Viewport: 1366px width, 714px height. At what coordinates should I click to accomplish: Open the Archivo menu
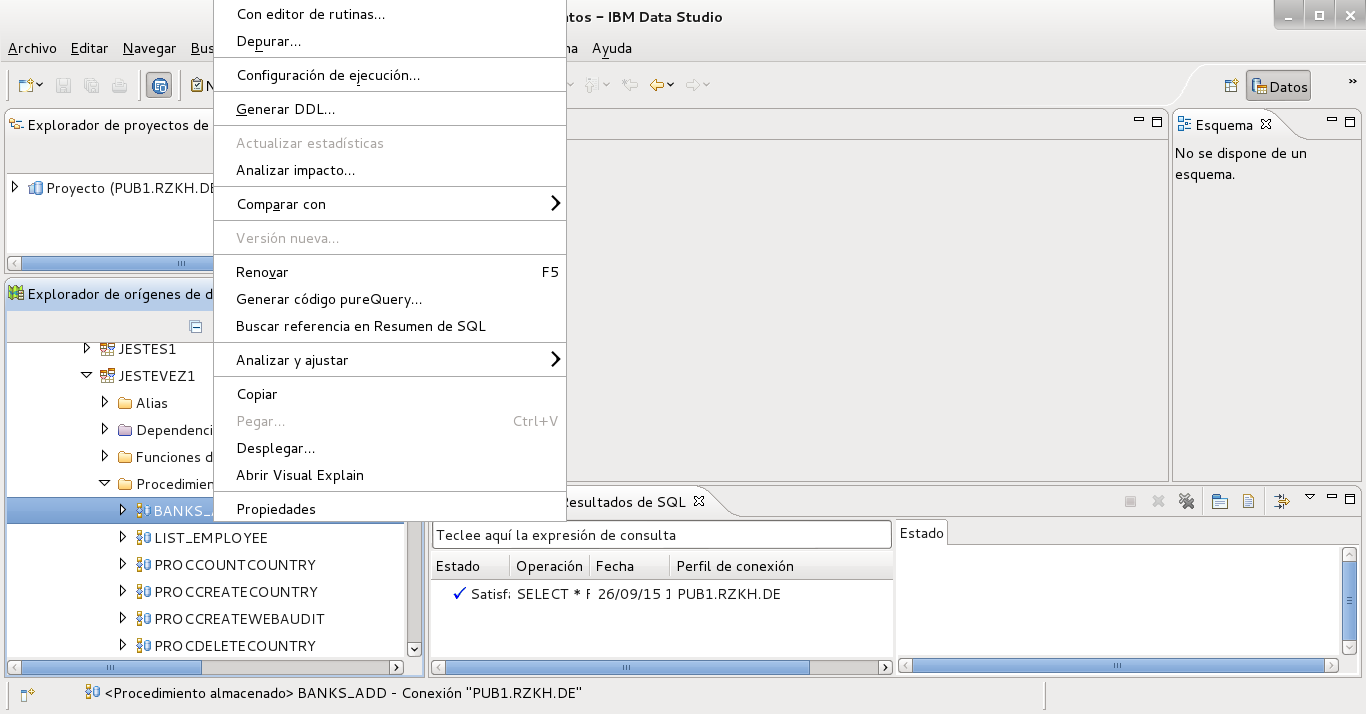point(32,48)
